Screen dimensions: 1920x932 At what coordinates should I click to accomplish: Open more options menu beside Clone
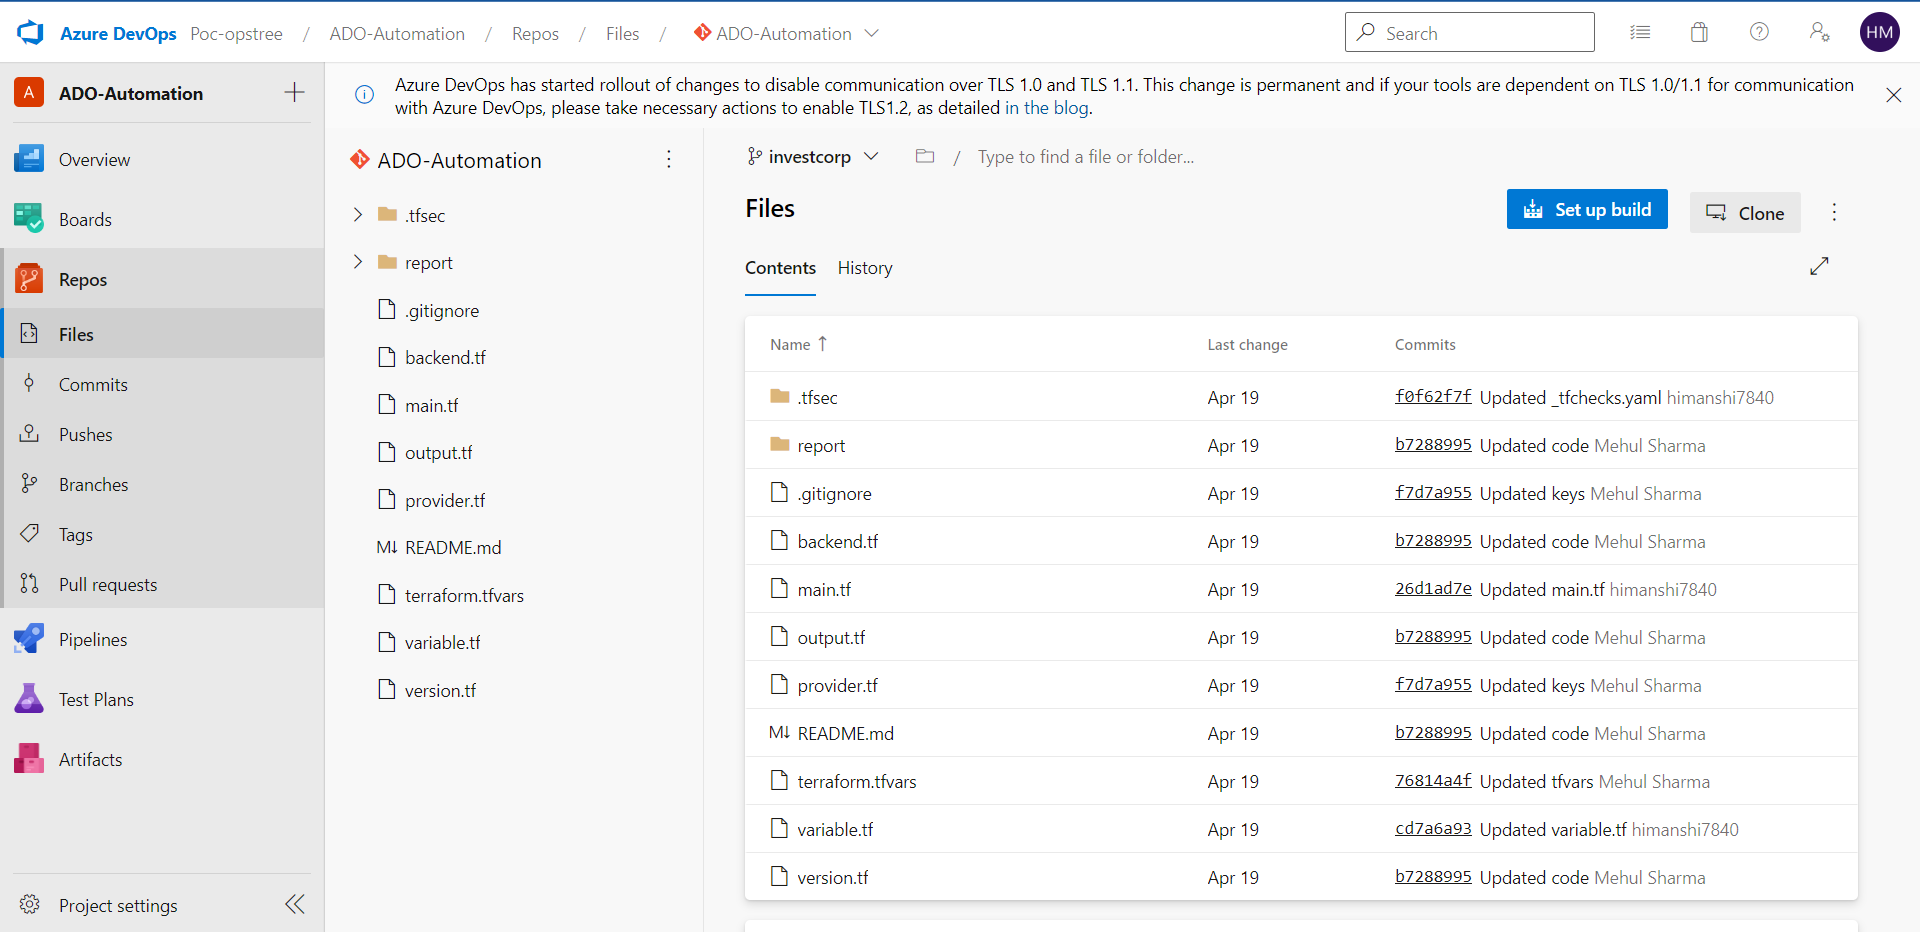(x=1834, y=212)
